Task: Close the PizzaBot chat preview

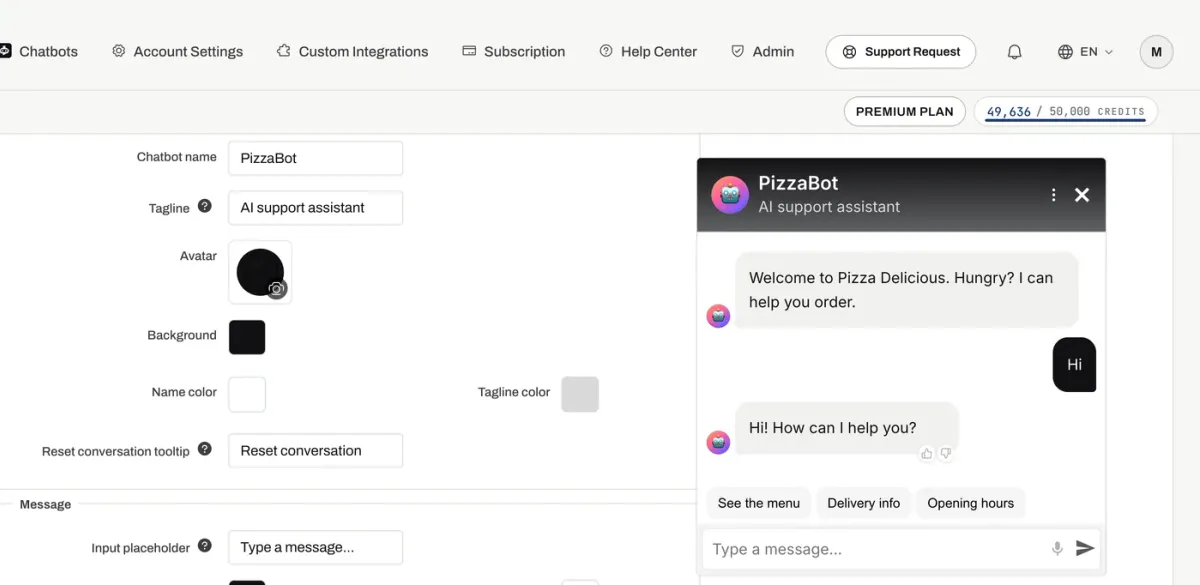Action: 1082,195
